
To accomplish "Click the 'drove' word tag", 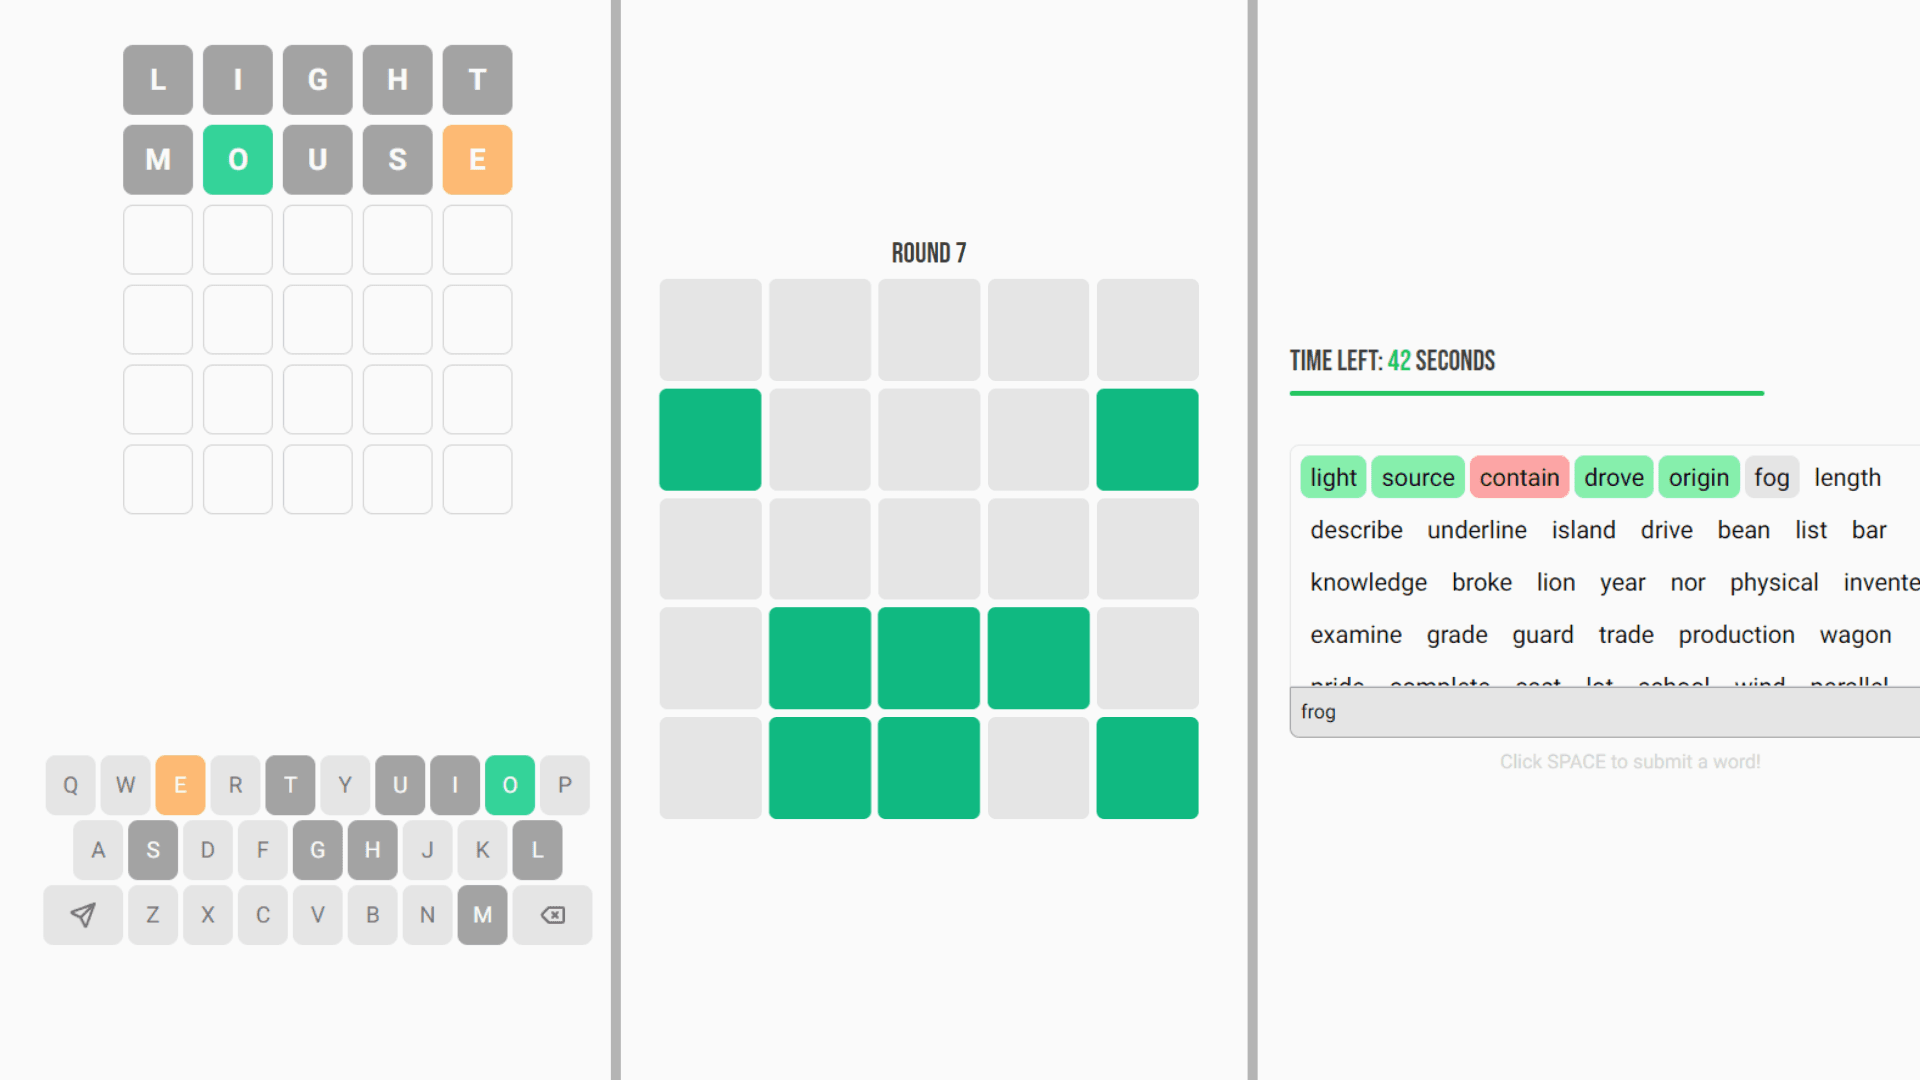I will tap(1613, 476).
